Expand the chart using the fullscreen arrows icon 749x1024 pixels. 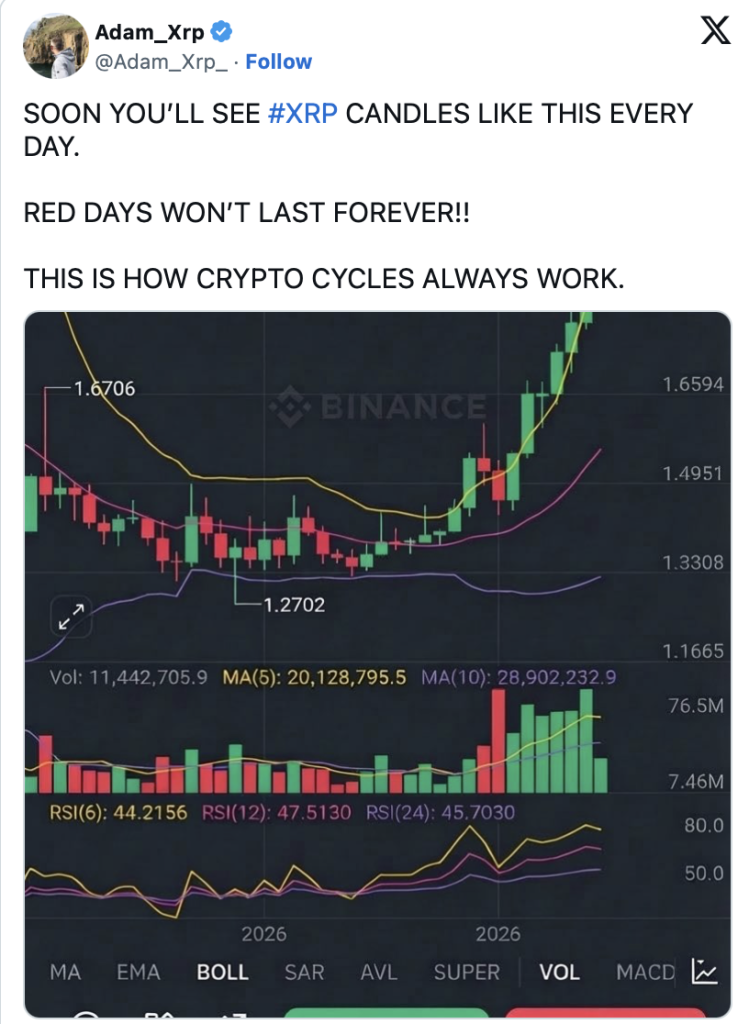[x=71, y=615]
